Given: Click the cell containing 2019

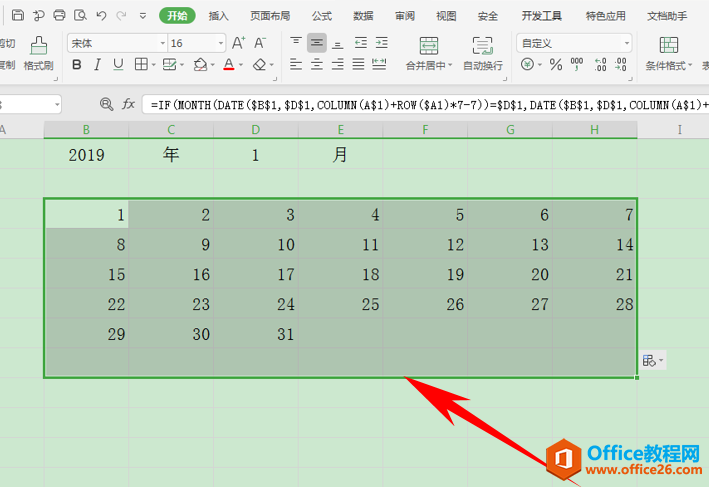Looking at the screenshot, I should [86, 155].
